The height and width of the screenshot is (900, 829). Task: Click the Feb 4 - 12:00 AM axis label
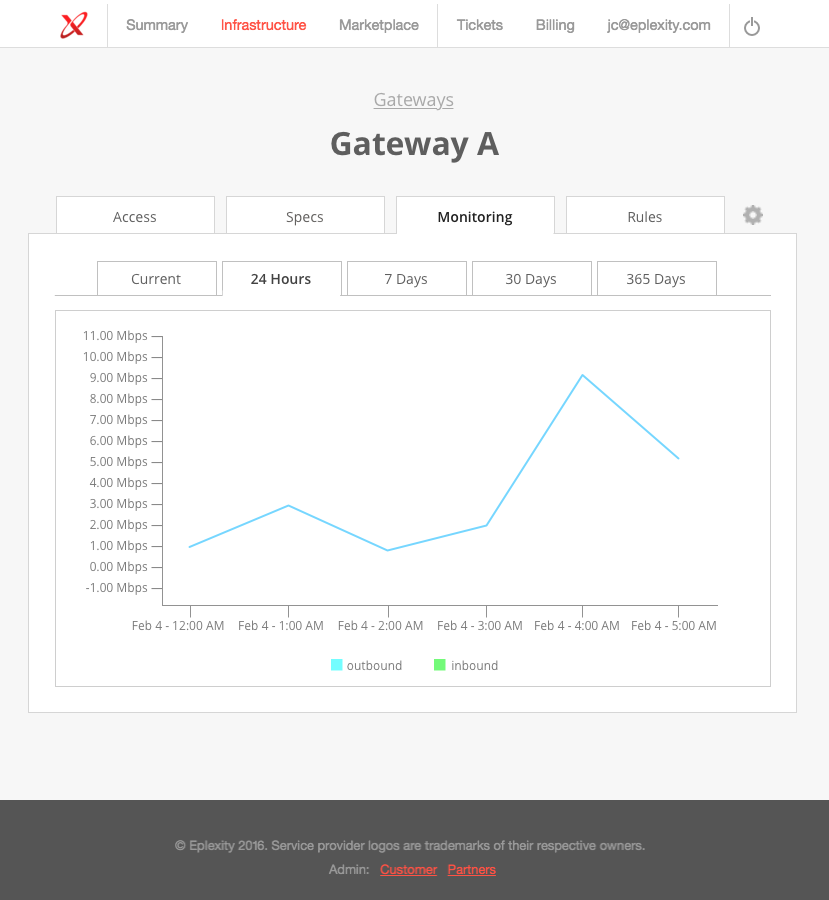178,626
